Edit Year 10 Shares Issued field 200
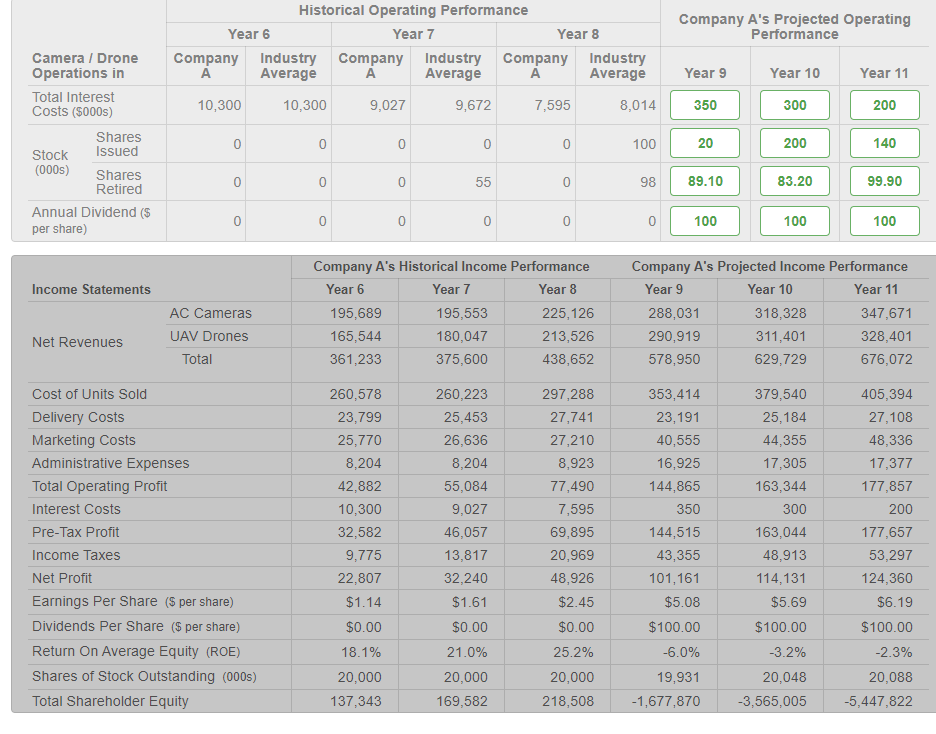The width and height of the screenshot is (936, 734). [795, 143]
